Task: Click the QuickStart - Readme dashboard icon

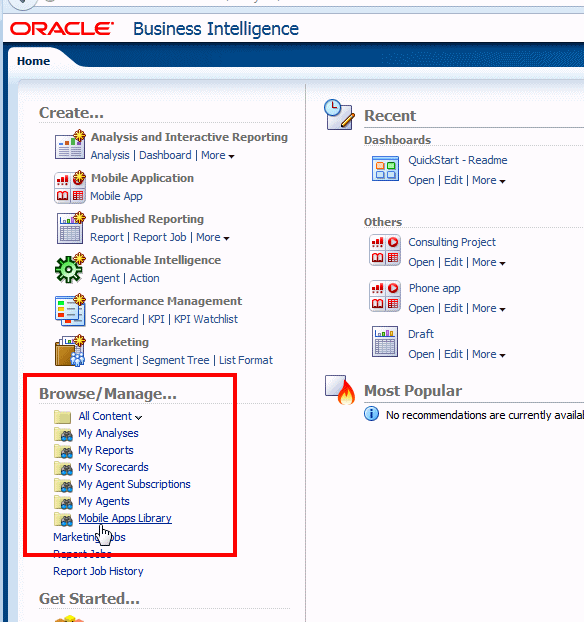Action: click(x=385, y=169)
